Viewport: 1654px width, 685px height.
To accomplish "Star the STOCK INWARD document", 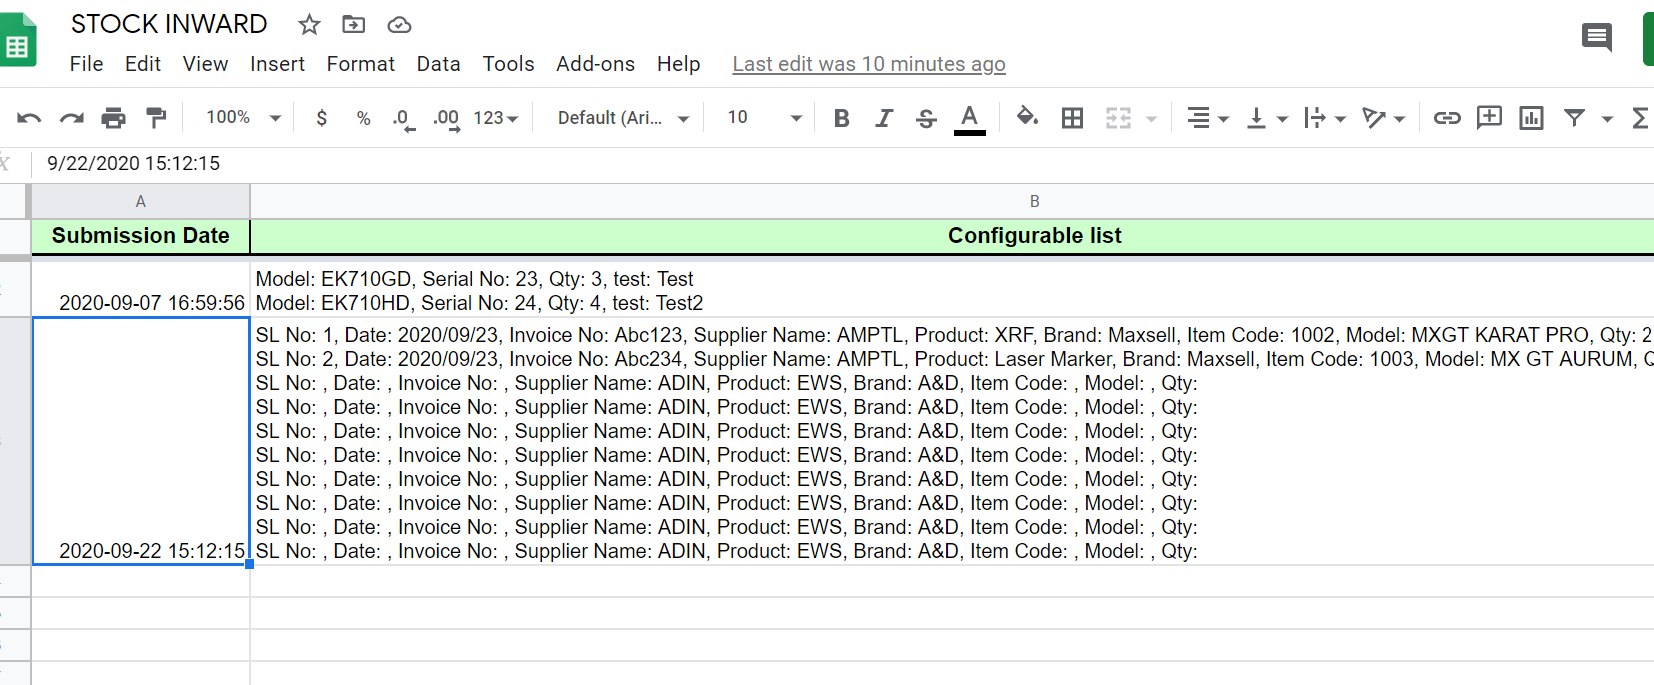I will coord(309,24).
